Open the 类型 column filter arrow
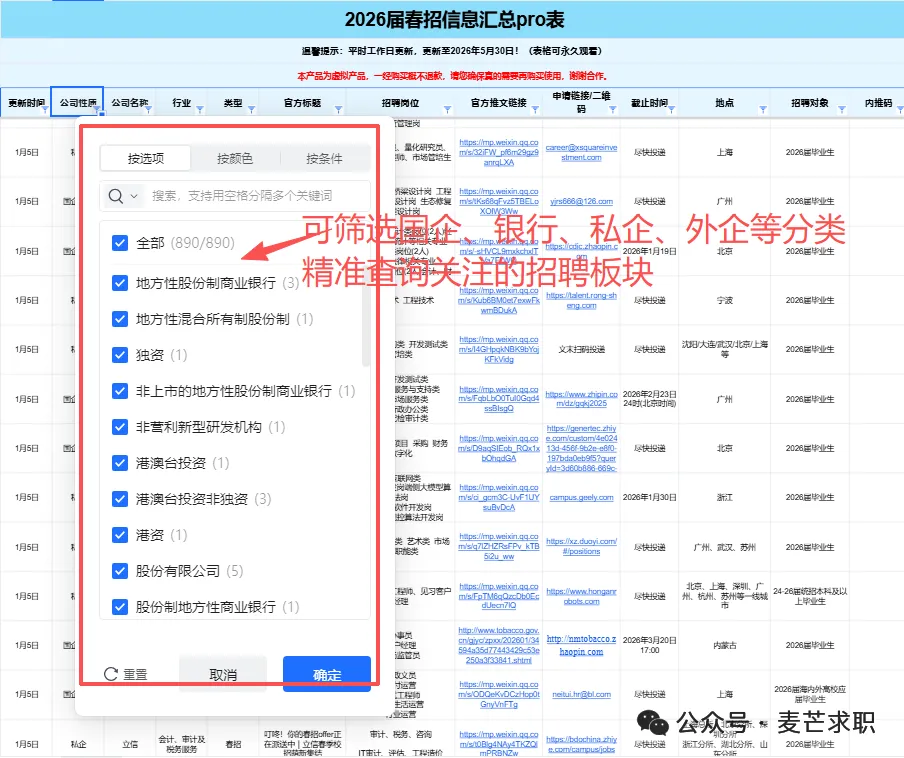Viewport: 904px width, 758px height. pyautogui.click(x=251, y=110)
